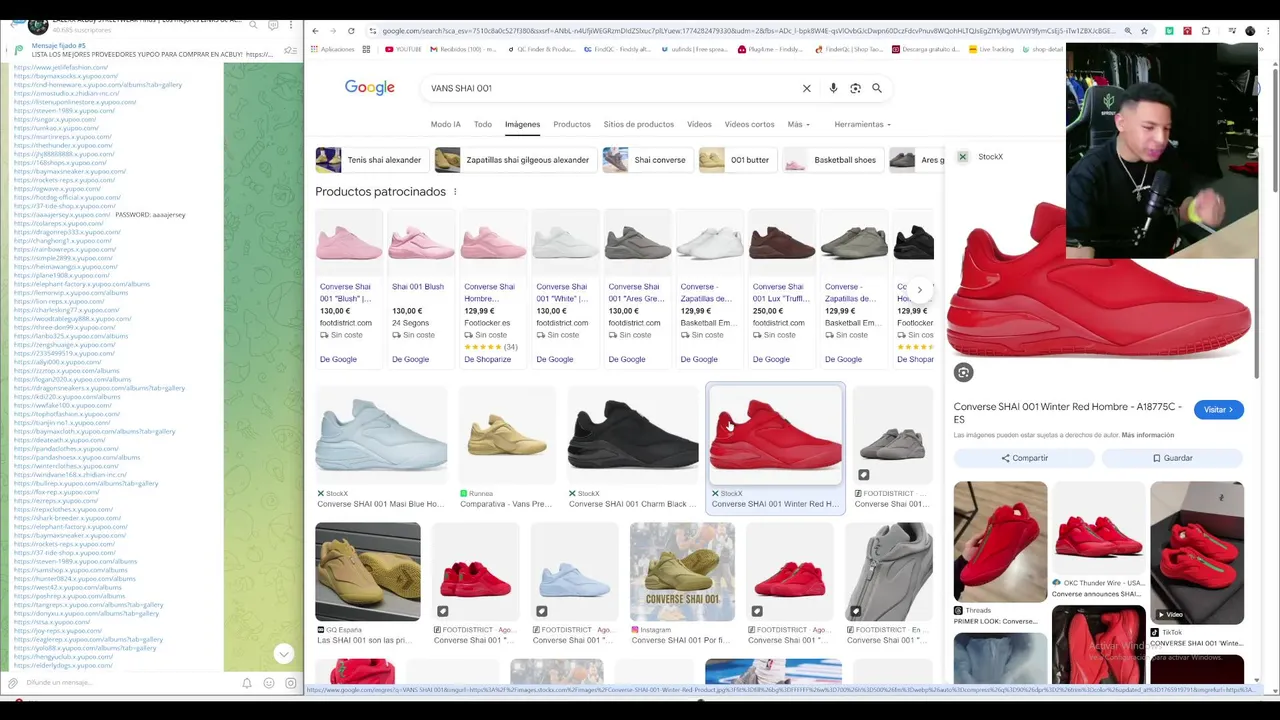Click the Lens icon on red shoe preview
1280x720 pixels.
coord(963,372)
